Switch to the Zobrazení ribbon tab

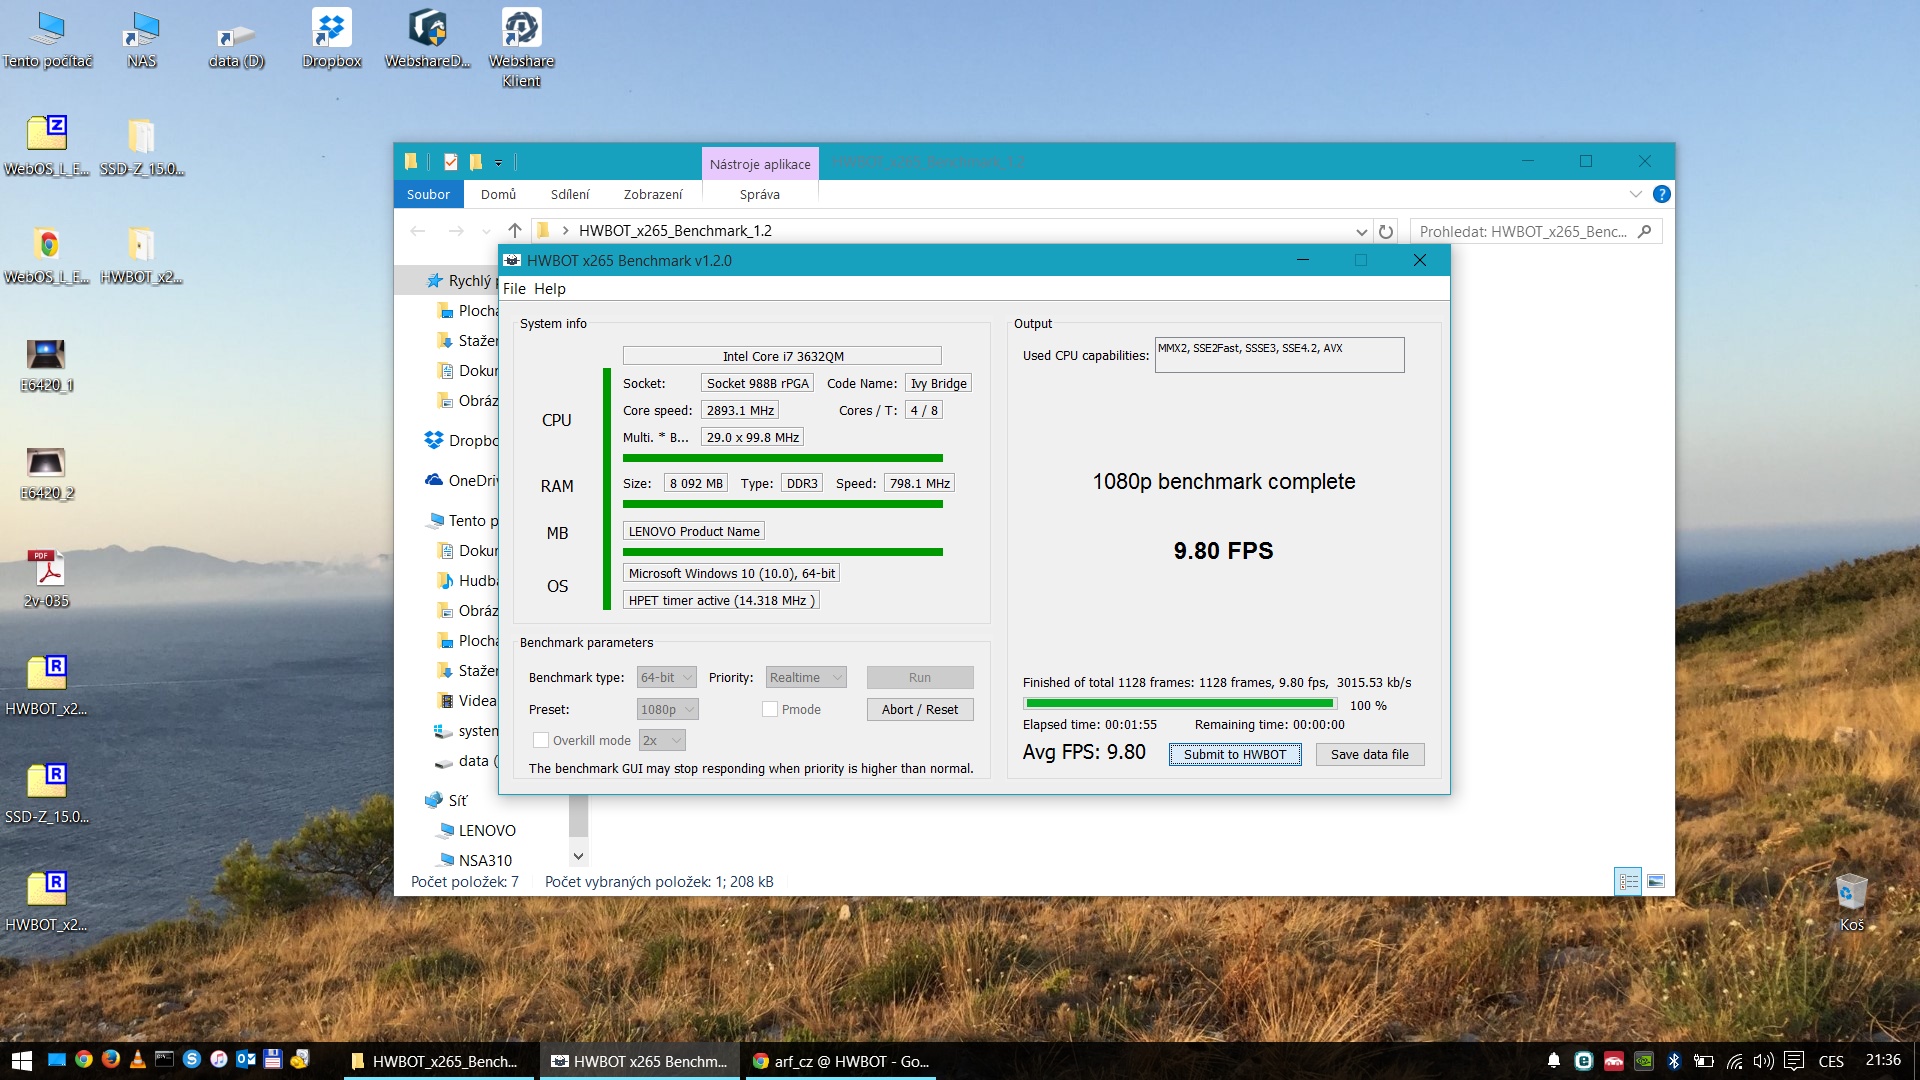pyautogui.click(x=653, y=194)
